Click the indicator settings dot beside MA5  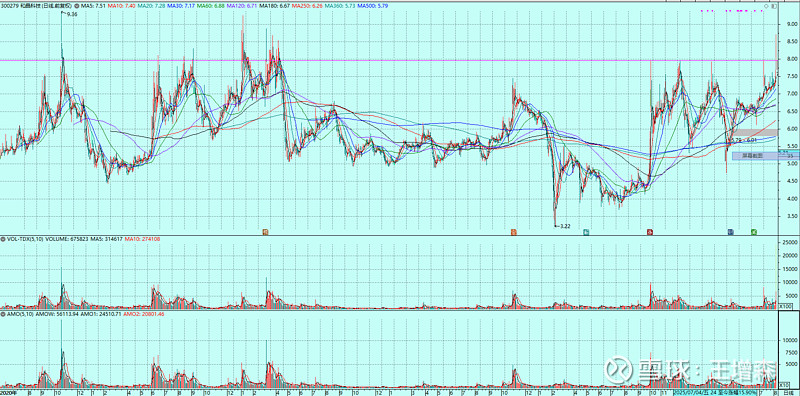(x=77, y=6)
